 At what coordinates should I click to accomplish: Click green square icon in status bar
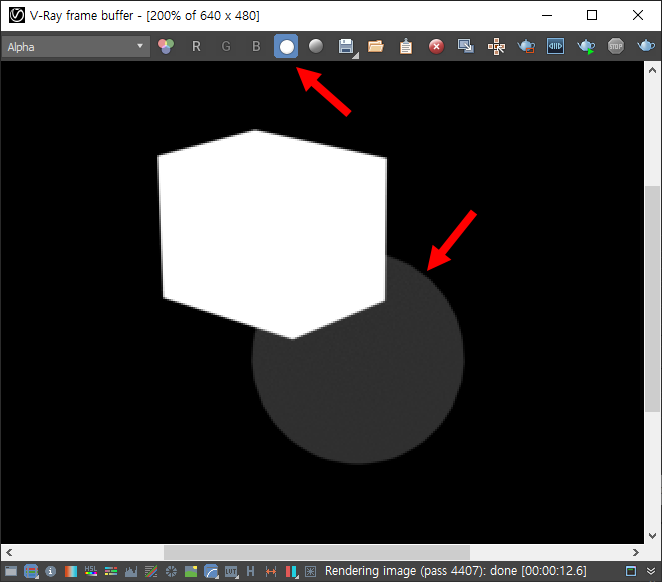click(x=631, y=571)
